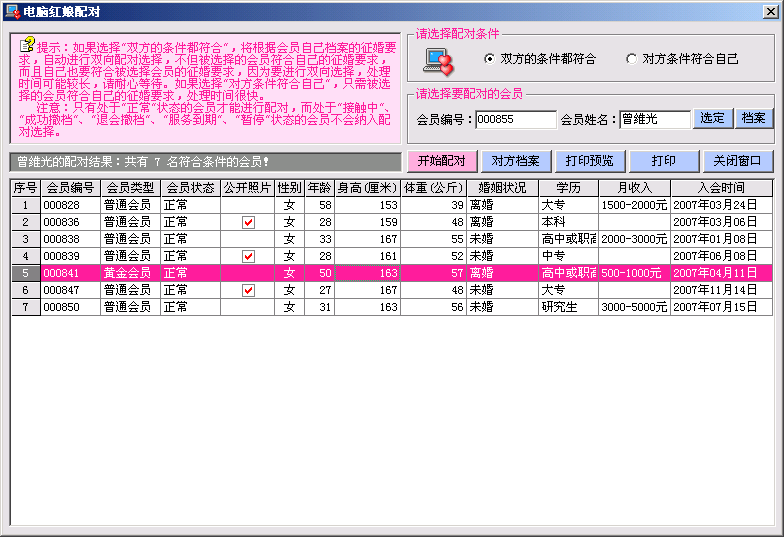This screenshot has width=784, height=537.
Task: Click the computer-heart matchmaking icon
Action: [x=438, y=62]
